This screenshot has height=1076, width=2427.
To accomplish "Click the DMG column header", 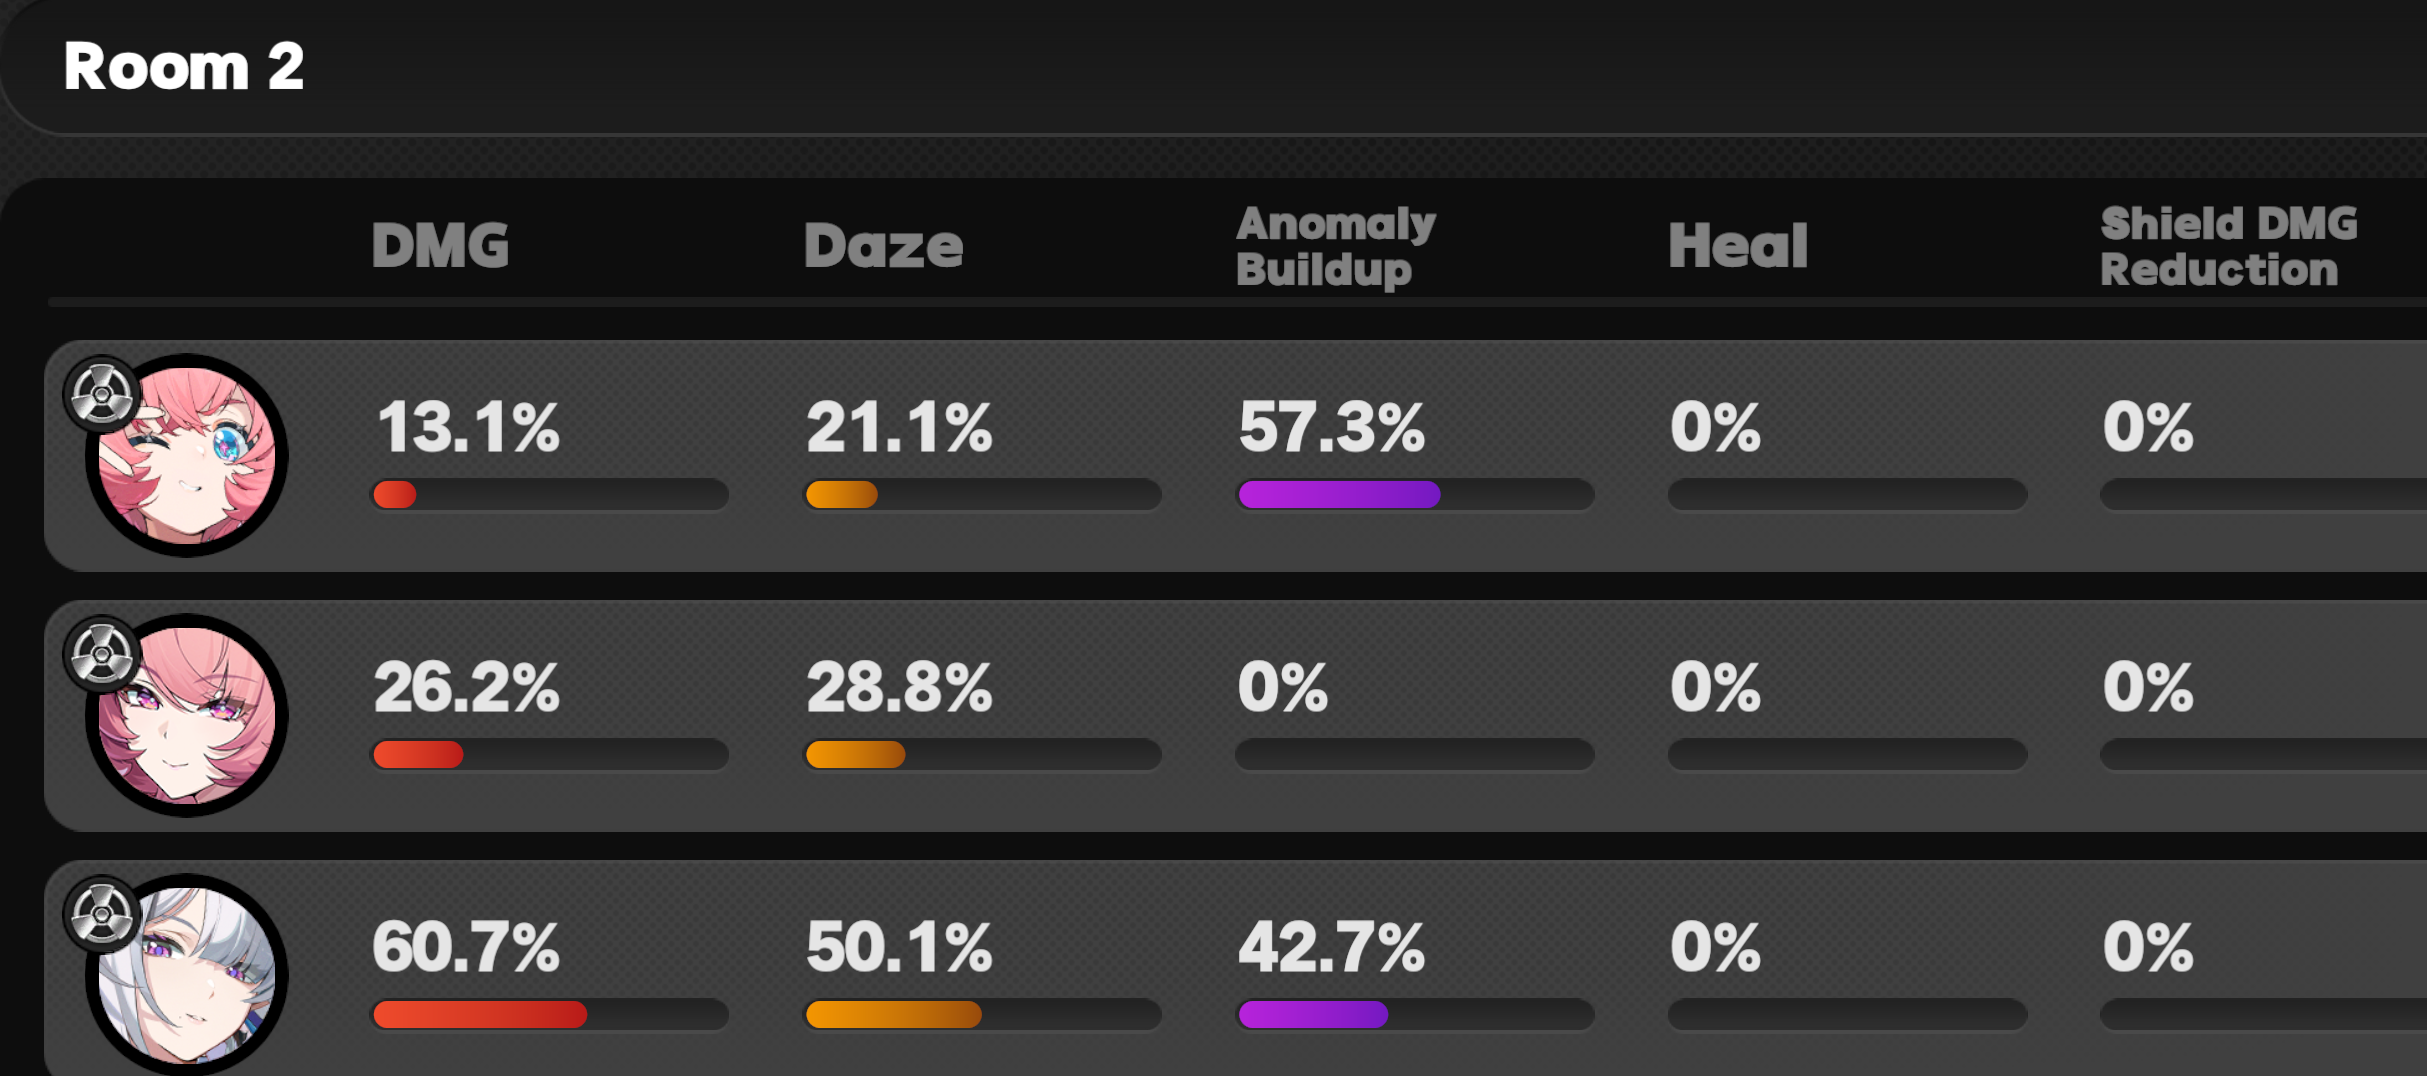I will coord(440,246).
